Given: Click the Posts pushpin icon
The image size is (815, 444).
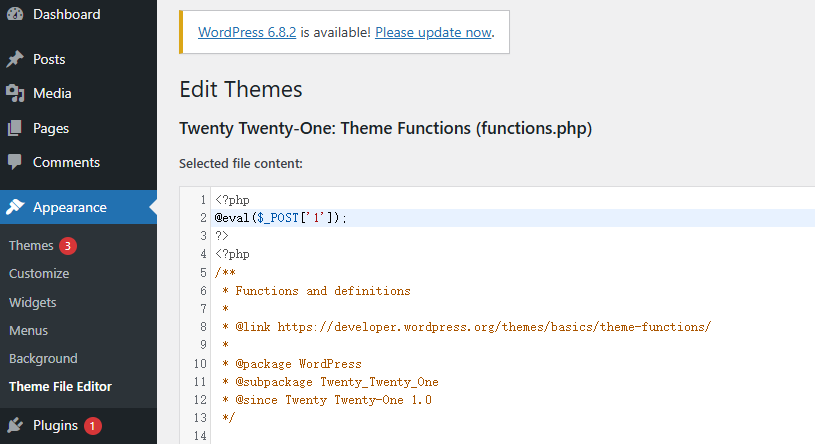Looking at the screenshot, I should point(15,59).
